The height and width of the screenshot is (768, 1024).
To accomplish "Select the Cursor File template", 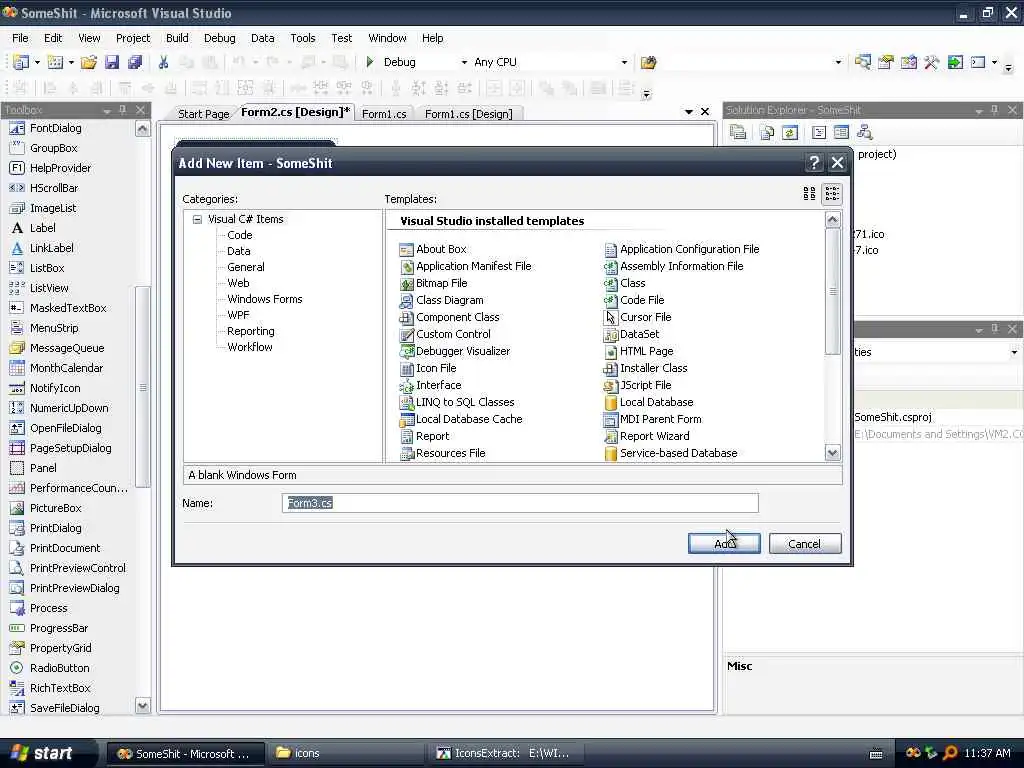I will point(637,317).
